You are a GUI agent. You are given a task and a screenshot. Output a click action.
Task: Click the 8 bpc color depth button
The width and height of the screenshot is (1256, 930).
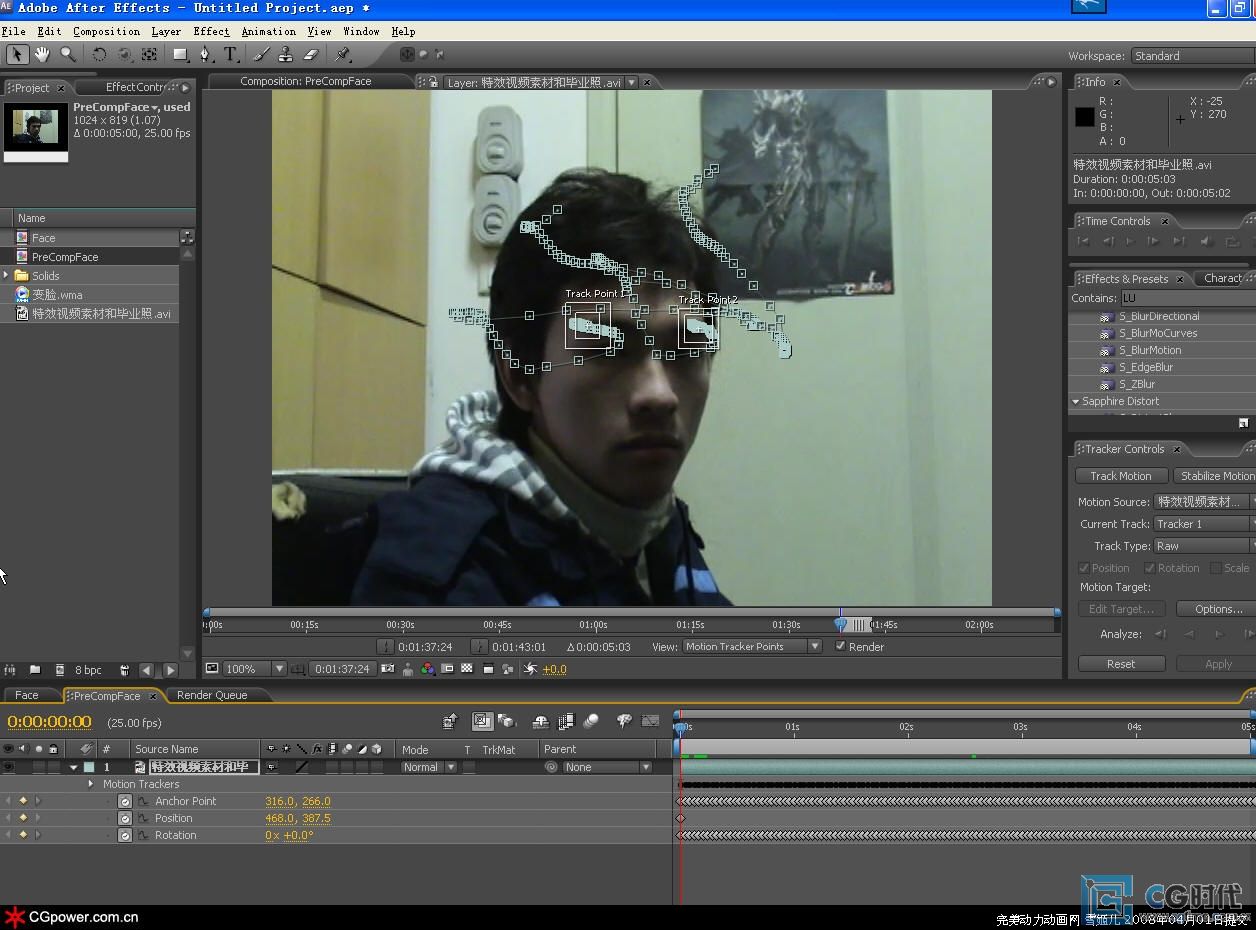(88, 670)
